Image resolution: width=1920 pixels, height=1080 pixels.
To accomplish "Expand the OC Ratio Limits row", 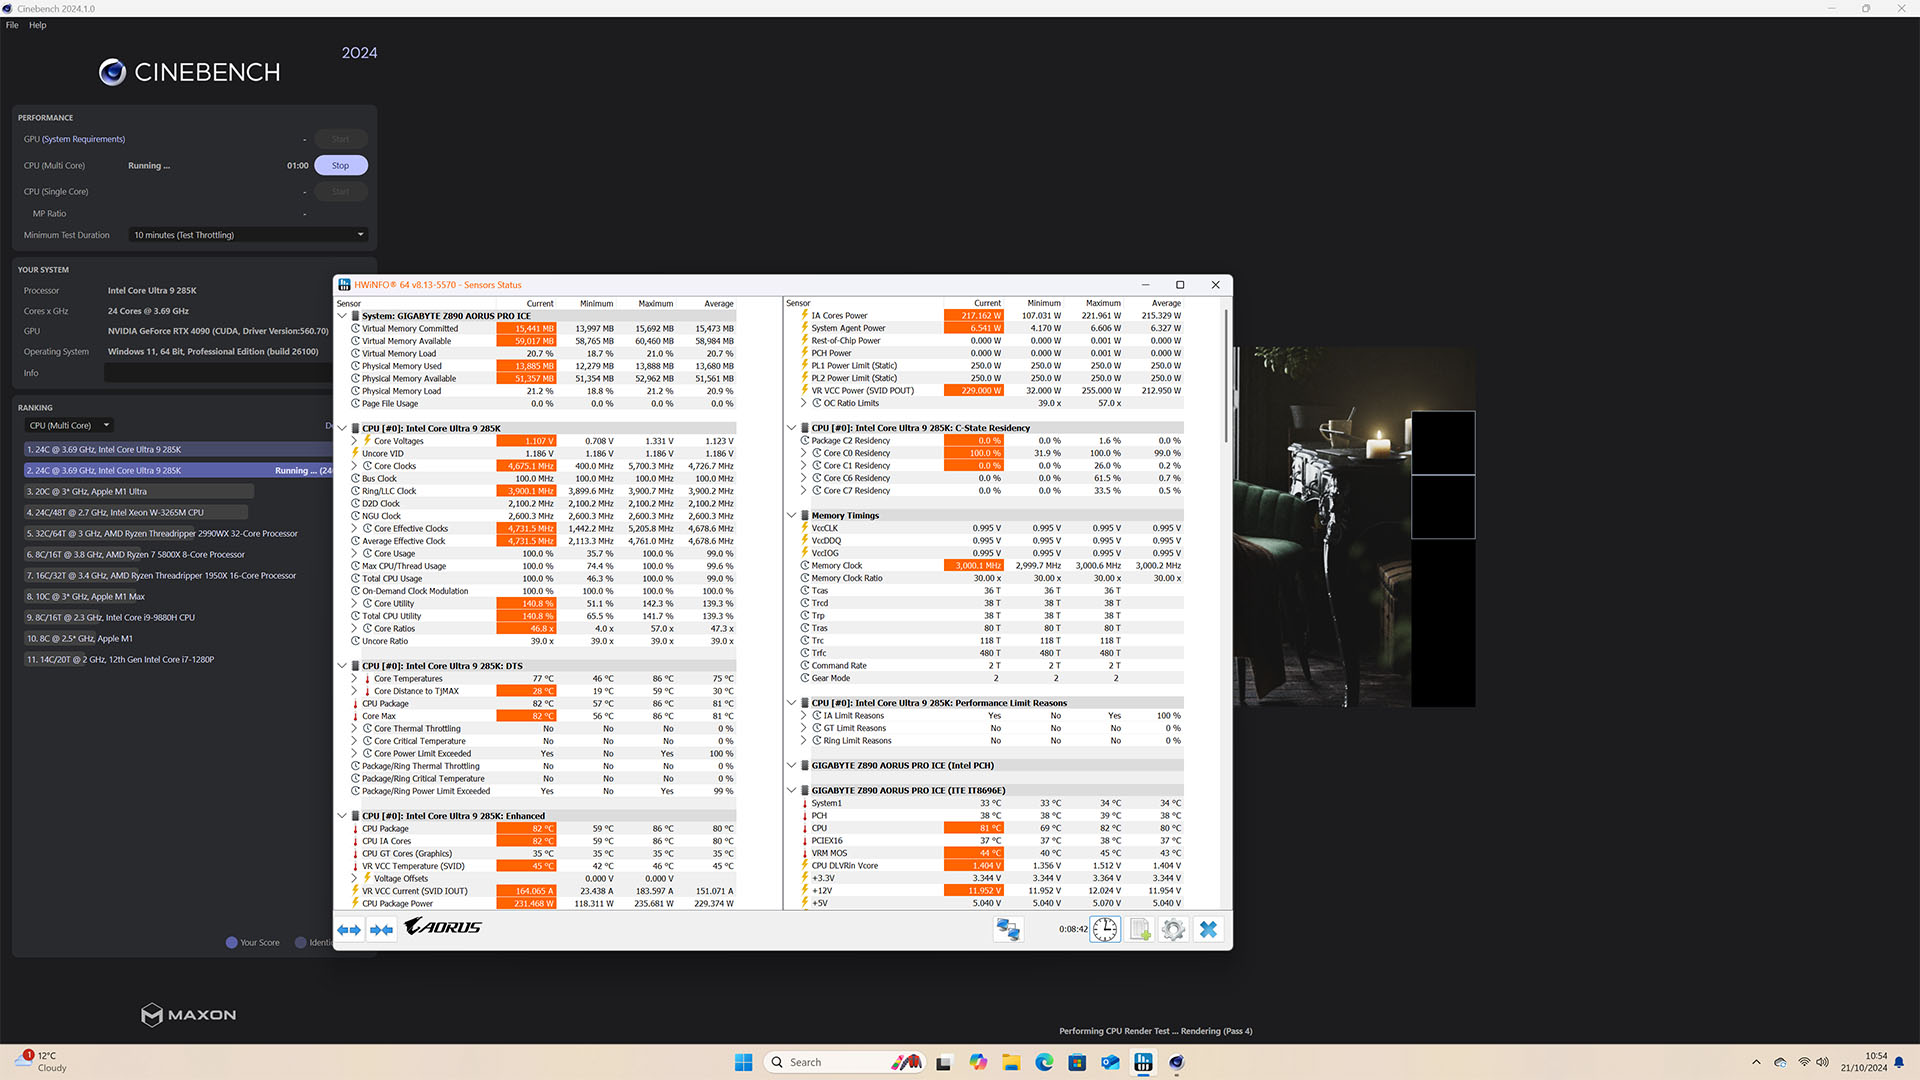I will tap(803, 403).
